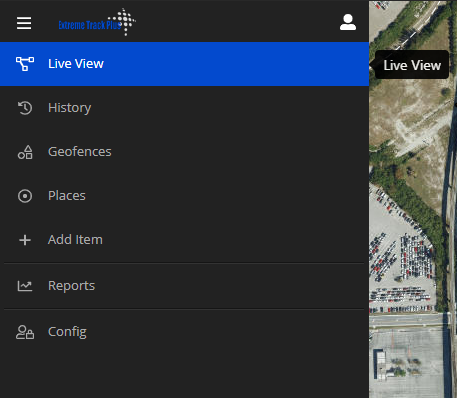Click the Add Item plus icon
This screenshot has height=398, width=457.
(x=25, y=240)
